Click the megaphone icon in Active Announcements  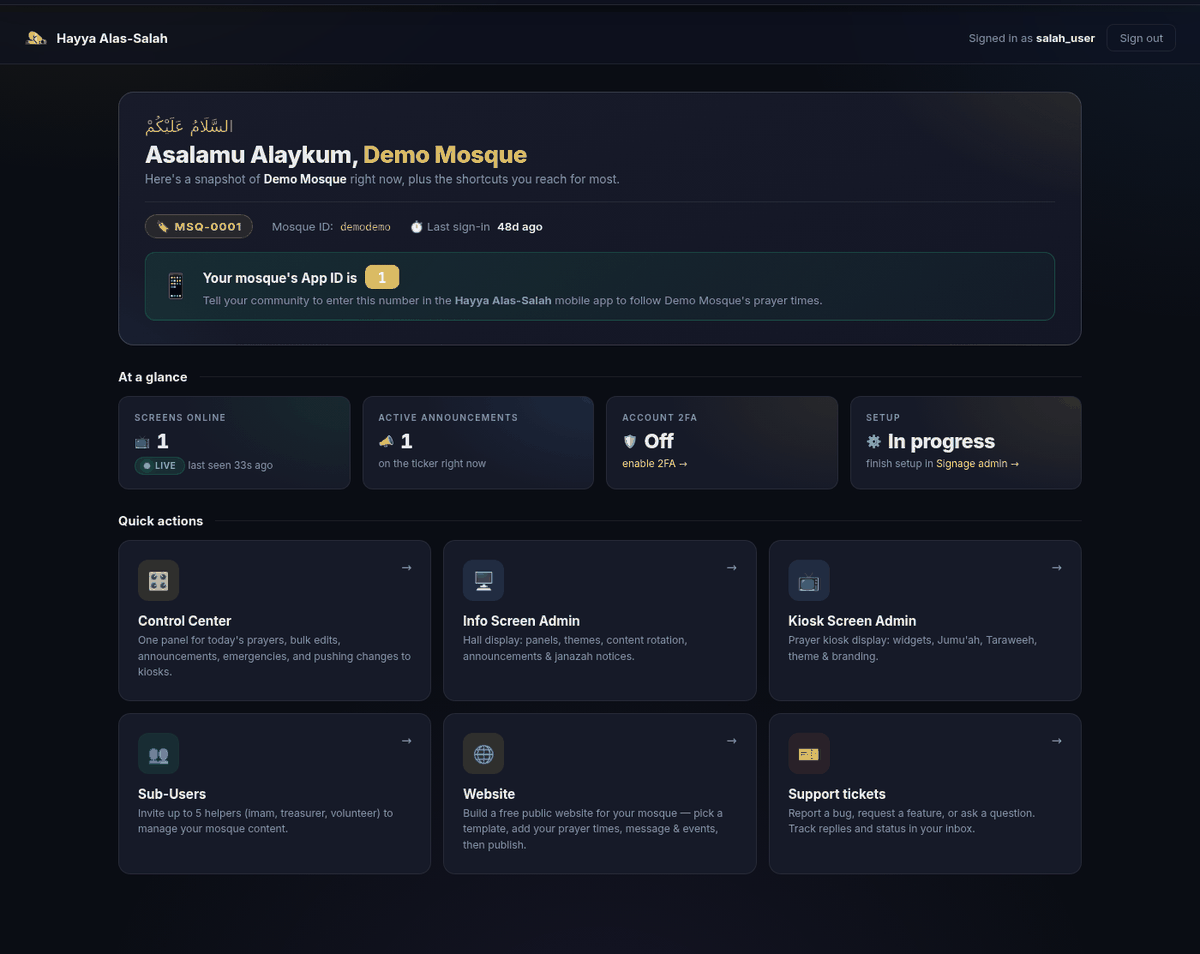386,441
